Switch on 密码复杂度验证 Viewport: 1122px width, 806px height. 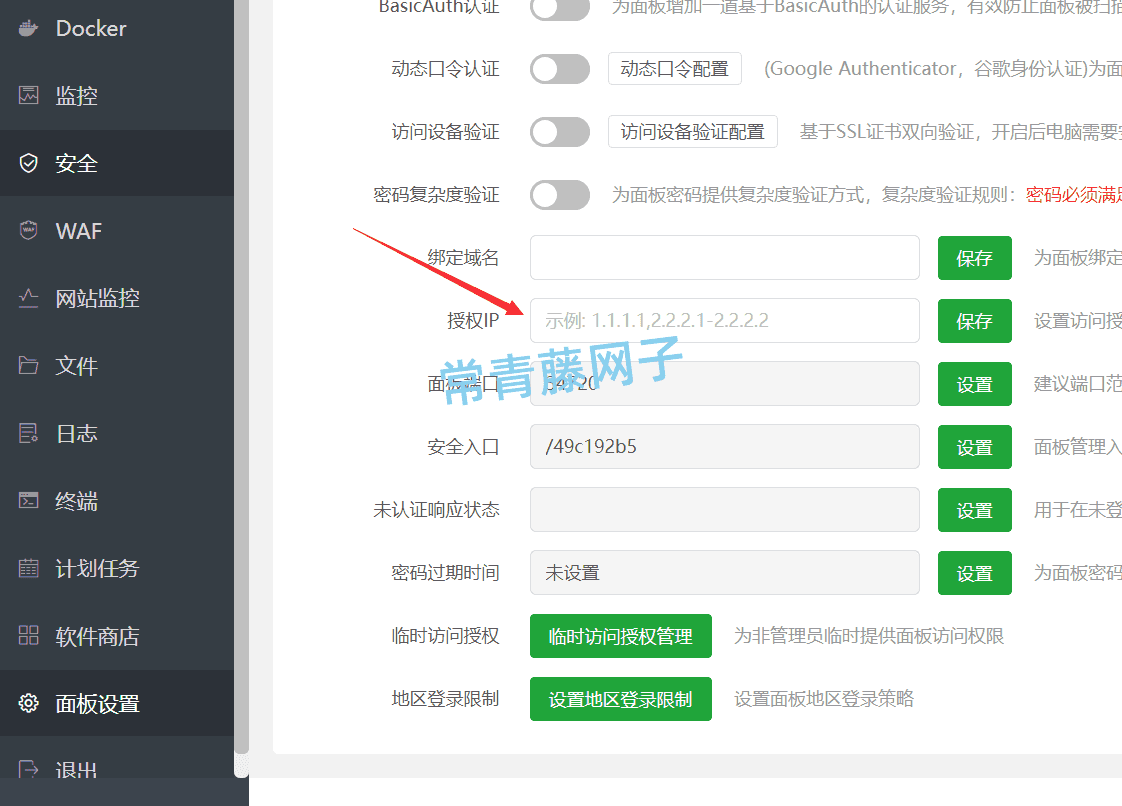[x=559, y=194]
